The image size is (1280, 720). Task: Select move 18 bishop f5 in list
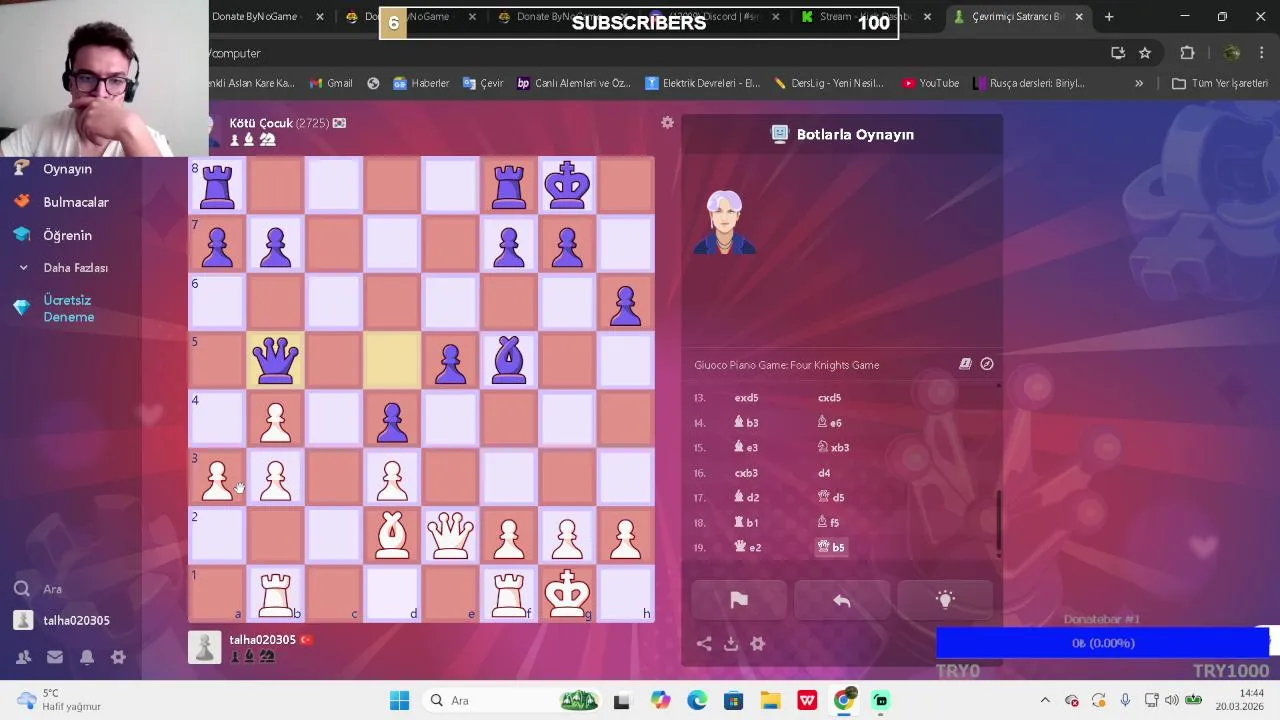[x=828, y=522]
